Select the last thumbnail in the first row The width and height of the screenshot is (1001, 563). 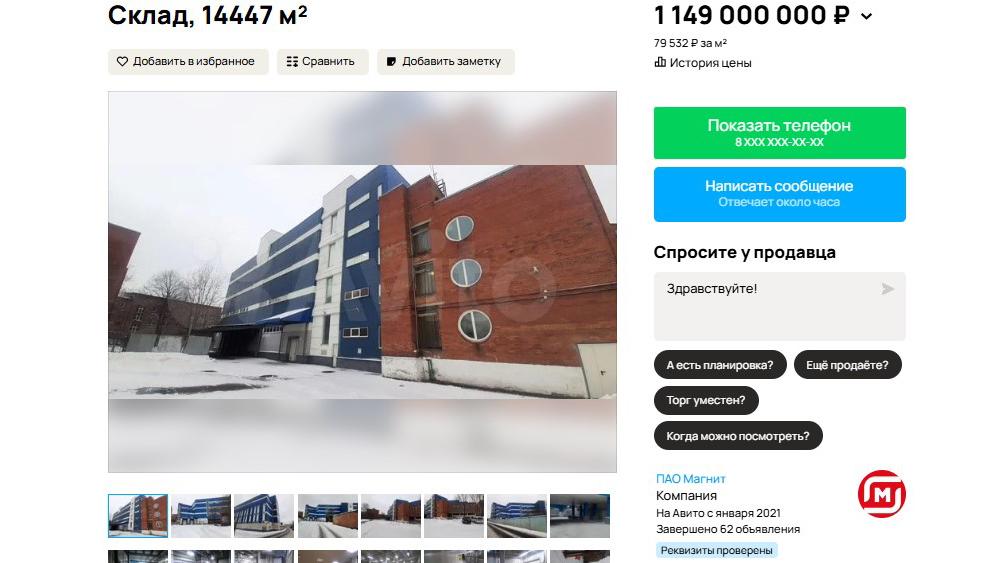[x=580, y=516]
